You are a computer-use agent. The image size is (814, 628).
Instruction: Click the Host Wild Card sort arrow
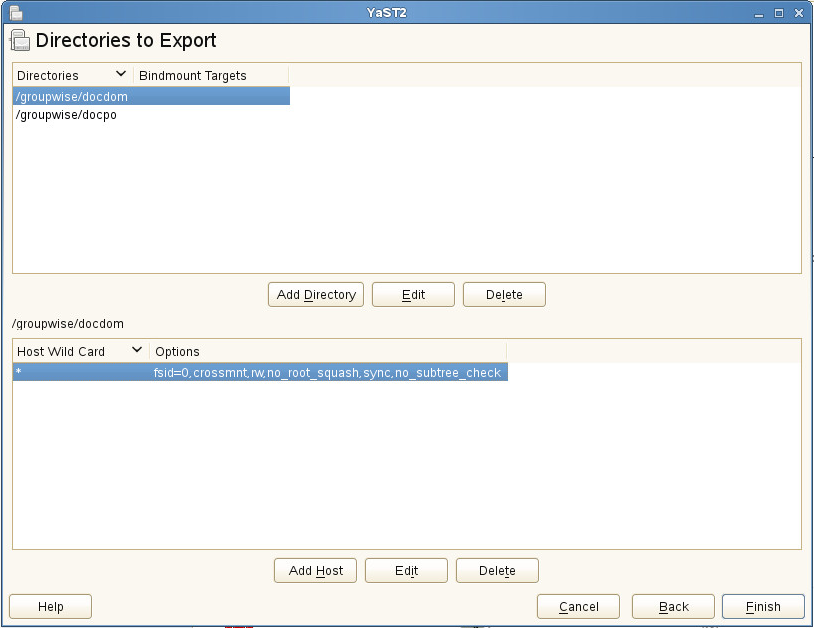[x=137, y=351]
